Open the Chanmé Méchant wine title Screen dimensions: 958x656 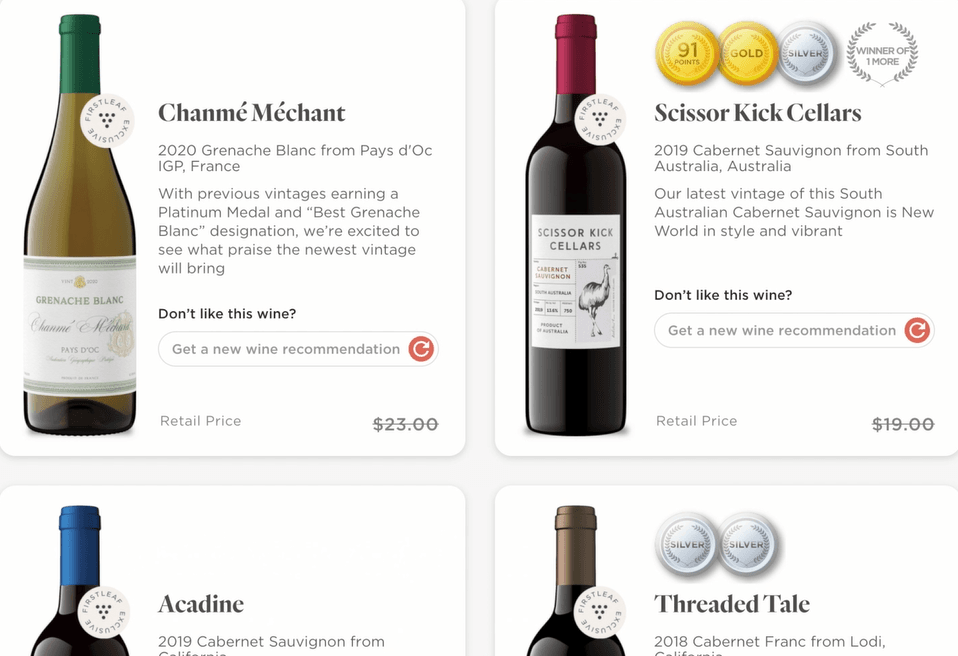coord(251,113)
